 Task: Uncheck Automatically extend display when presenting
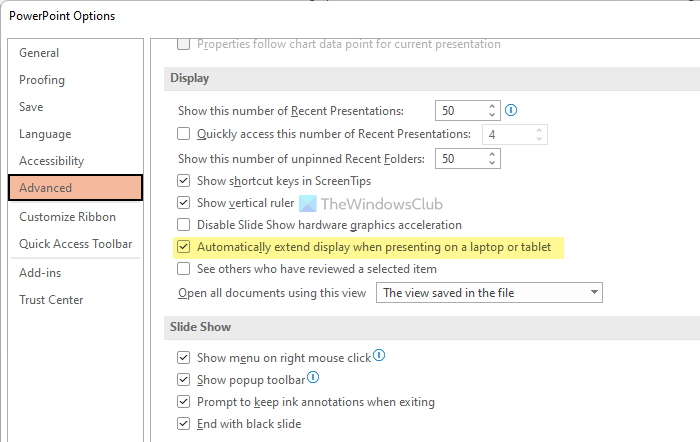tap(184, 246)
